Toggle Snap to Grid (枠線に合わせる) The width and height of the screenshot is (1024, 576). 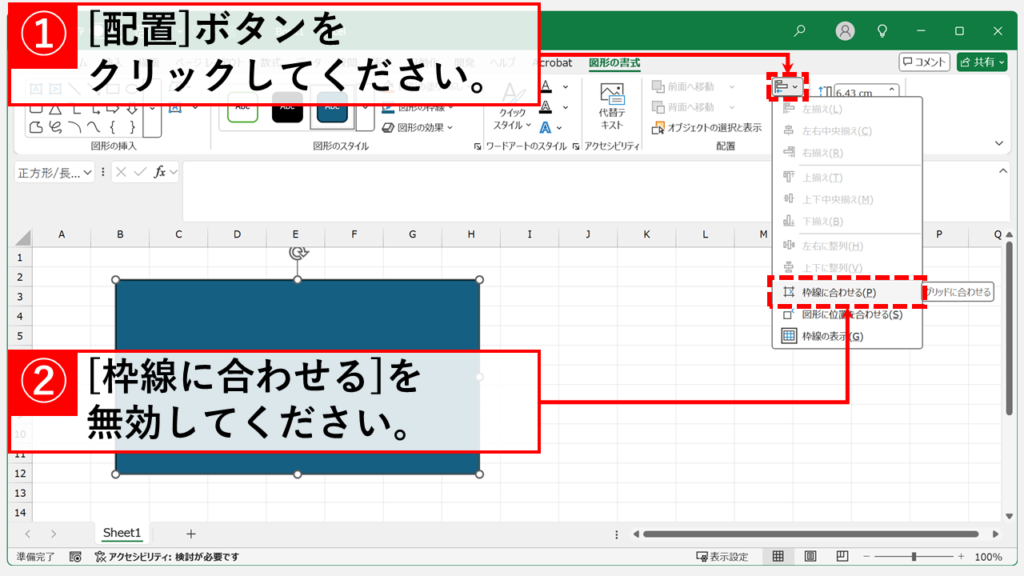click(847, 293)
